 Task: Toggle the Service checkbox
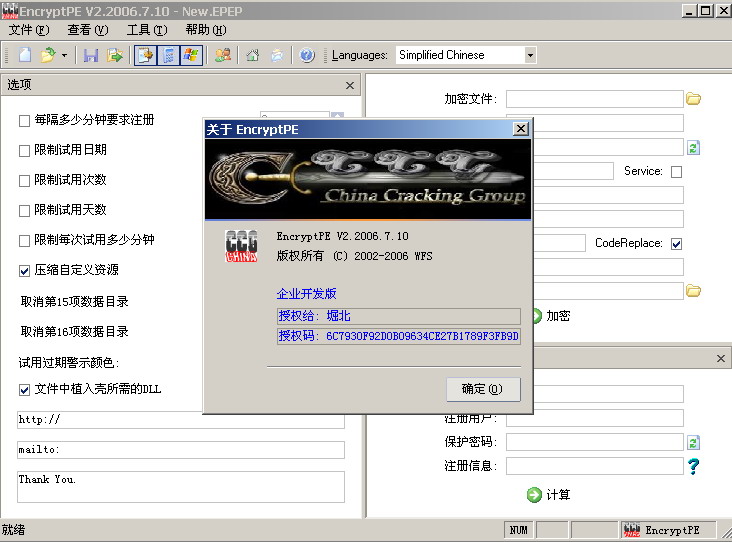[676, 172]
